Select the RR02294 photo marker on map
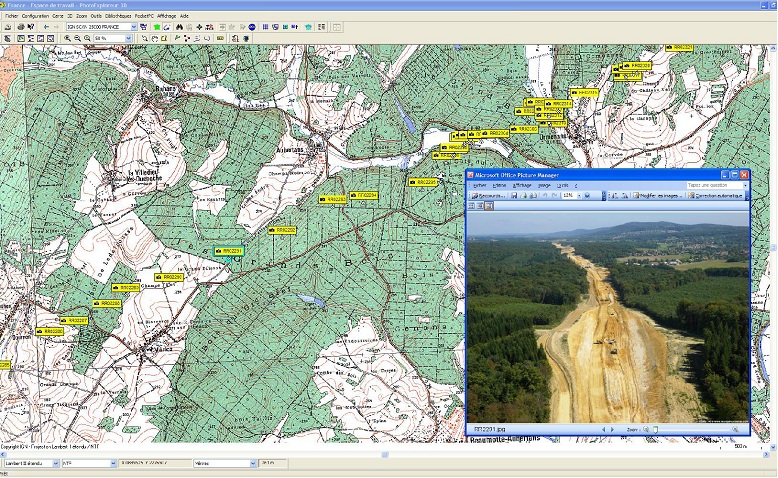 [x=364, y=196]
